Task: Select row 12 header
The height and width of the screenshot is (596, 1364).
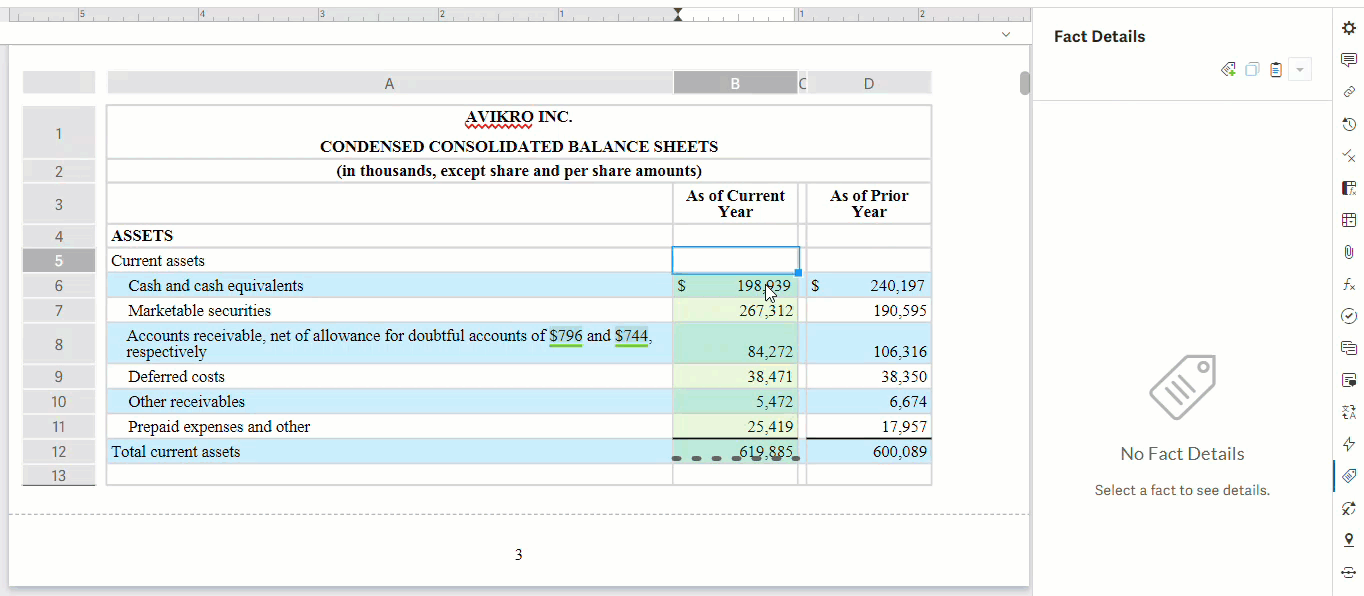Action: pyautogui.click(x=59, y=452)
